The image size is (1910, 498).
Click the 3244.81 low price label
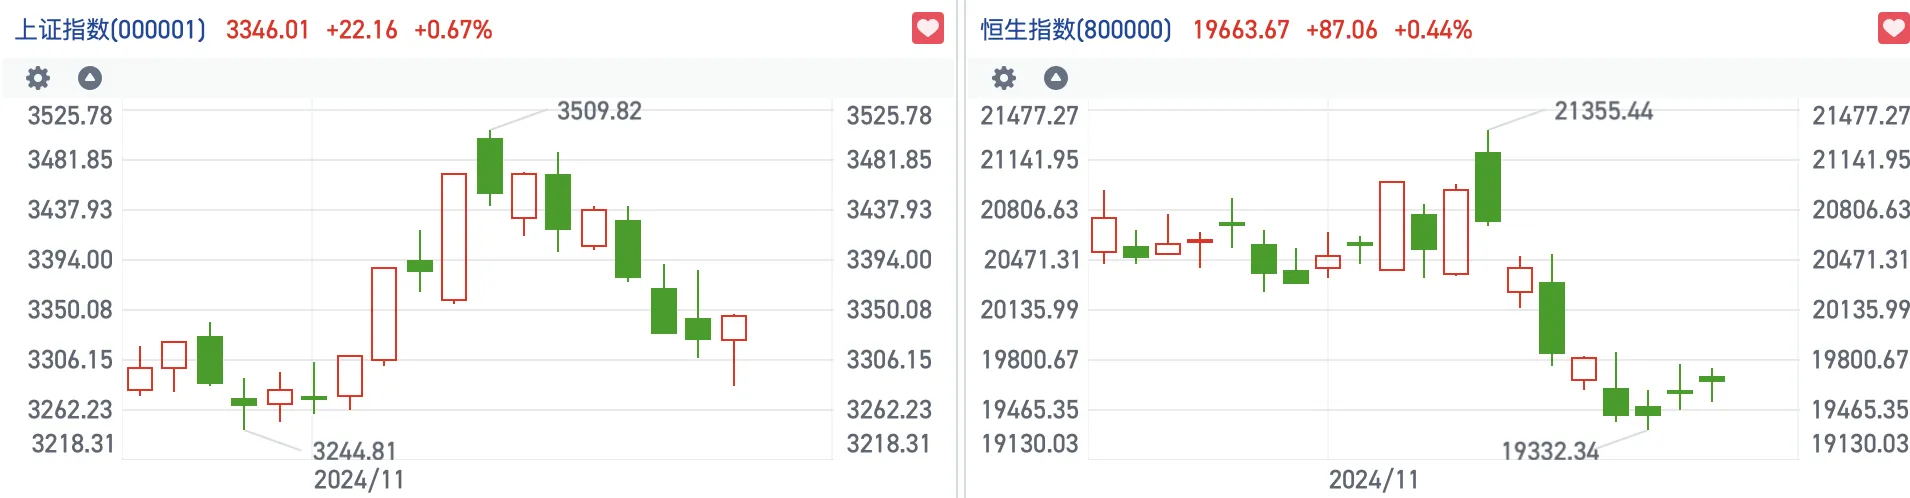(x=354, y=451)
